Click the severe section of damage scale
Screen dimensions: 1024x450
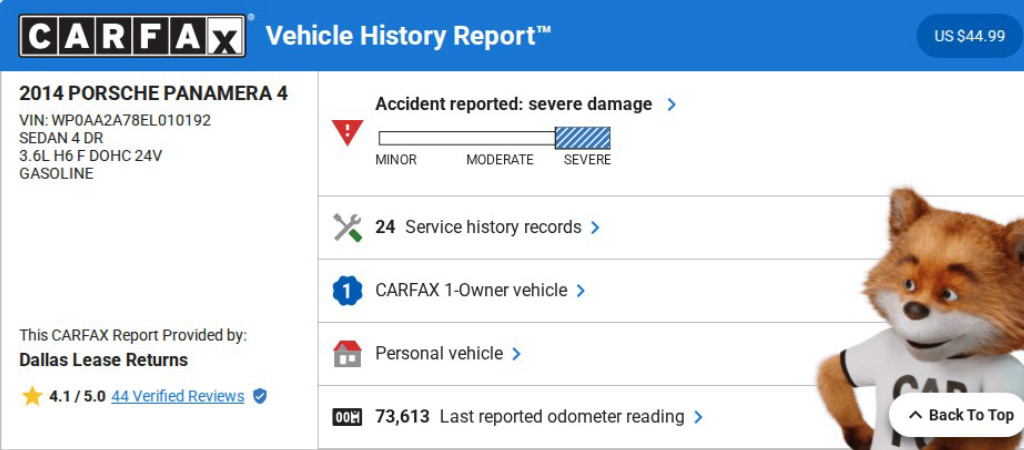(582, 138)
